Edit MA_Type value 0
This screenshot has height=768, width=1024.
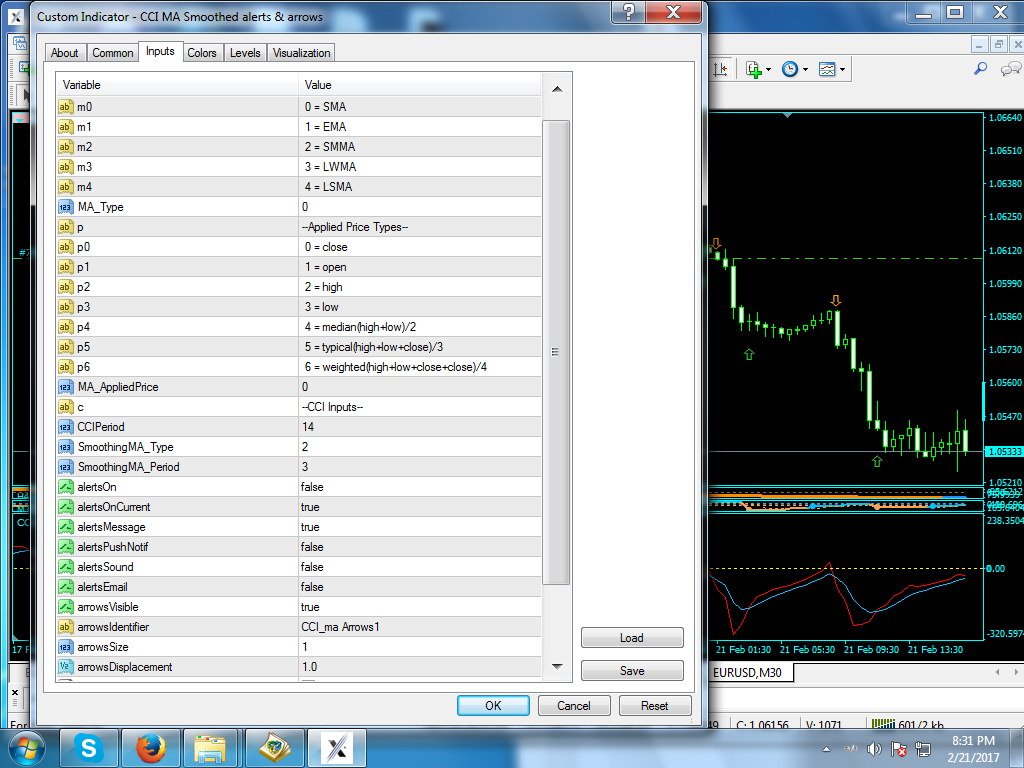[420, 207]
